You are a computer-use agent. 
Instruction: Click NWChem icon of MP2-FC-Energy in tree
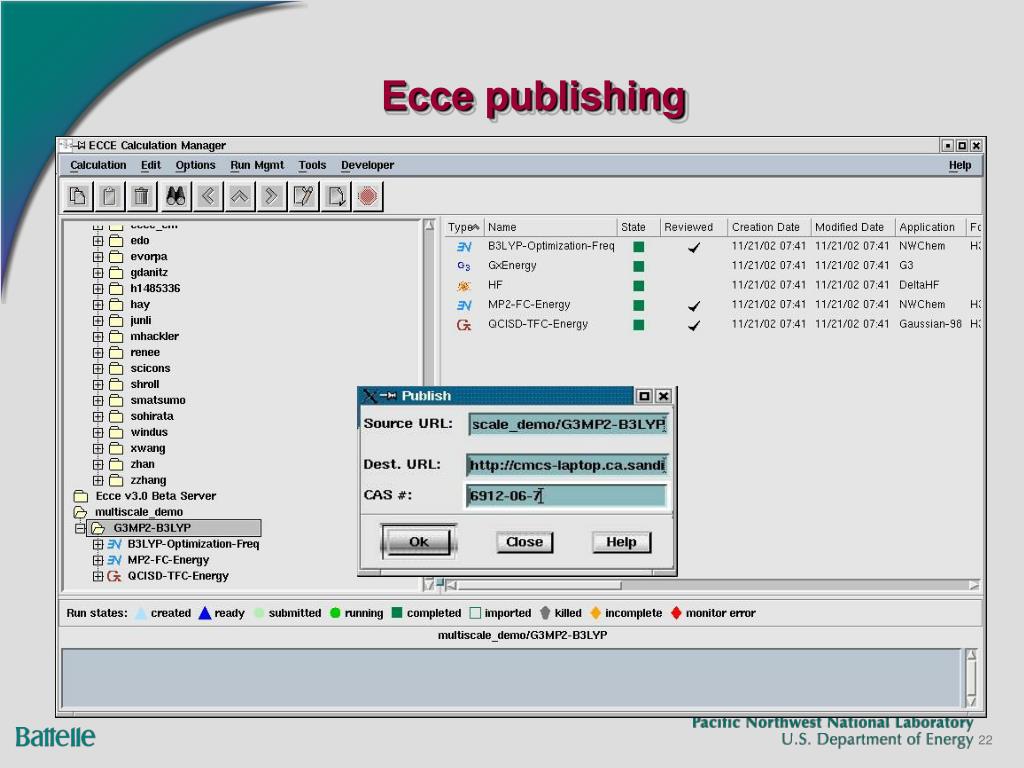click(x=114, y=560)
